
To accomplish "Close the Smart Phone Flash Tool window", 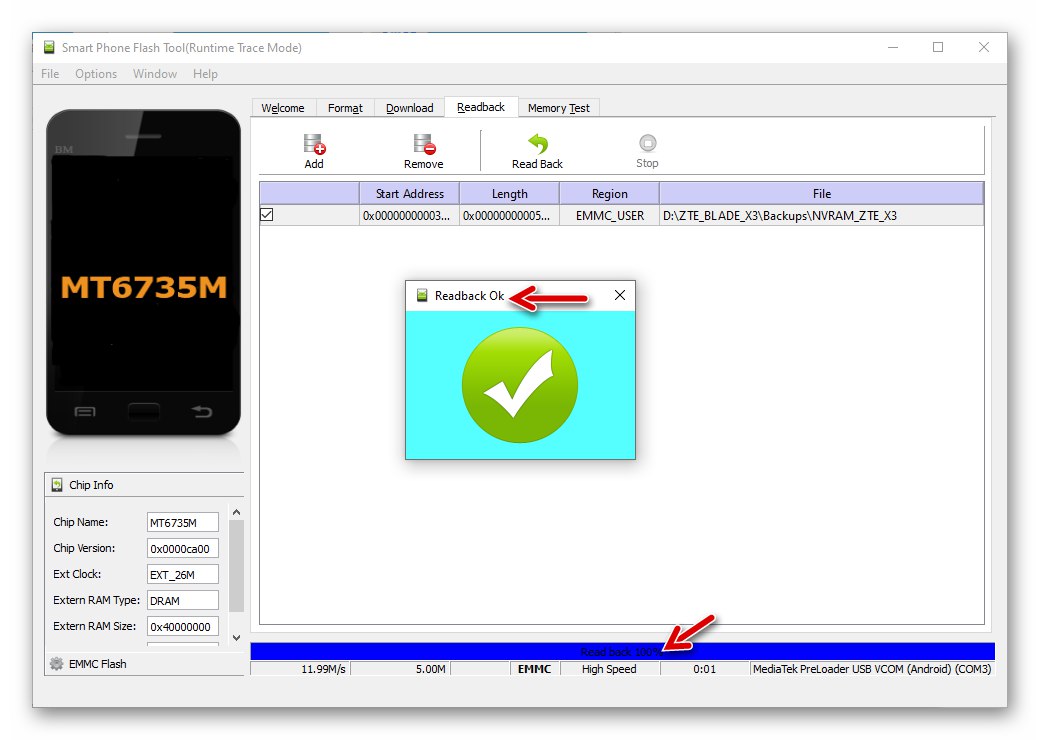I will pyautogui.click(x=984, y=47).
